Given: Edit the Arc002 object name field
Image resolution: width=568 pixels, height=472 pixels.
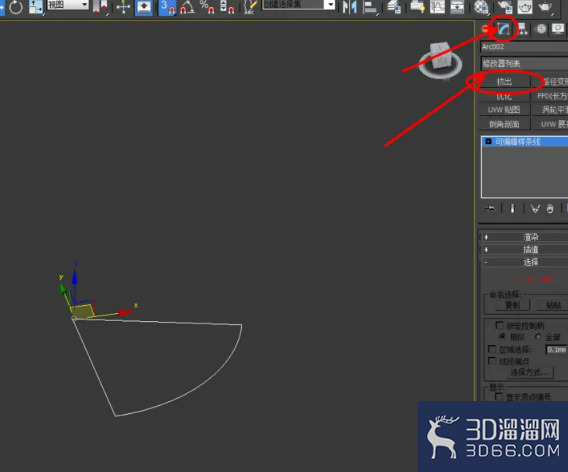Looking at the screenshot, I should click(x=524, y=47).
